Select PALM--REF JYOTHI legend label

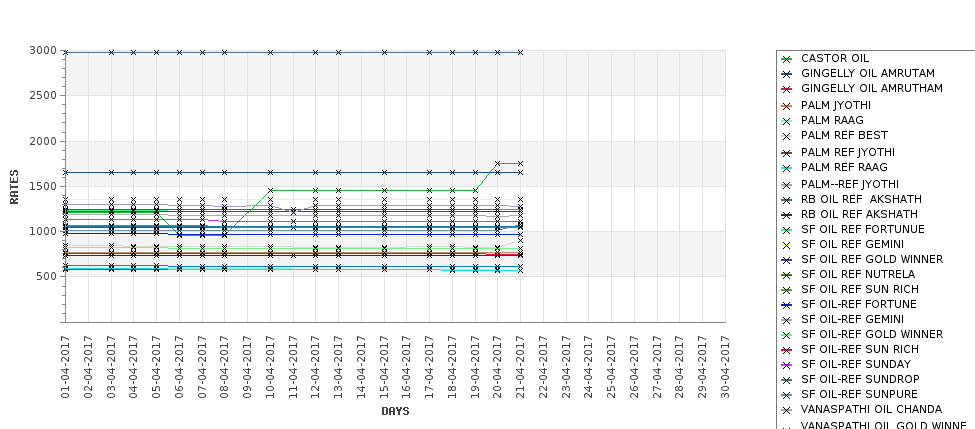(849, 185)
